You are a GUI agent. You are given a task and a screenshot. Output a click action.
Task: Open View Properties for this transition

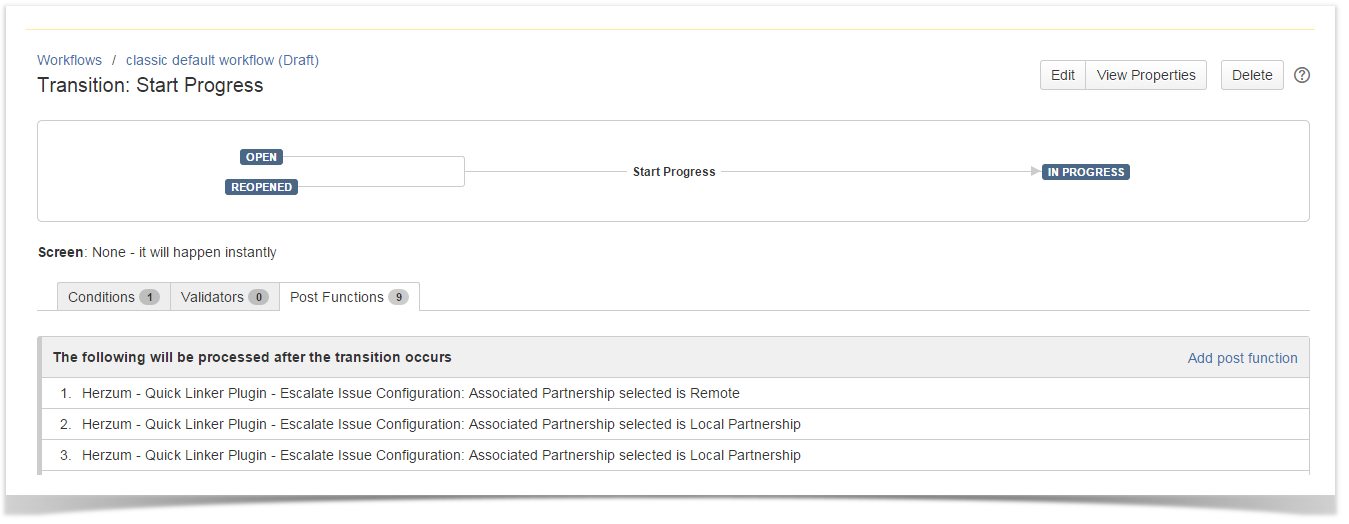point(1145,75)
